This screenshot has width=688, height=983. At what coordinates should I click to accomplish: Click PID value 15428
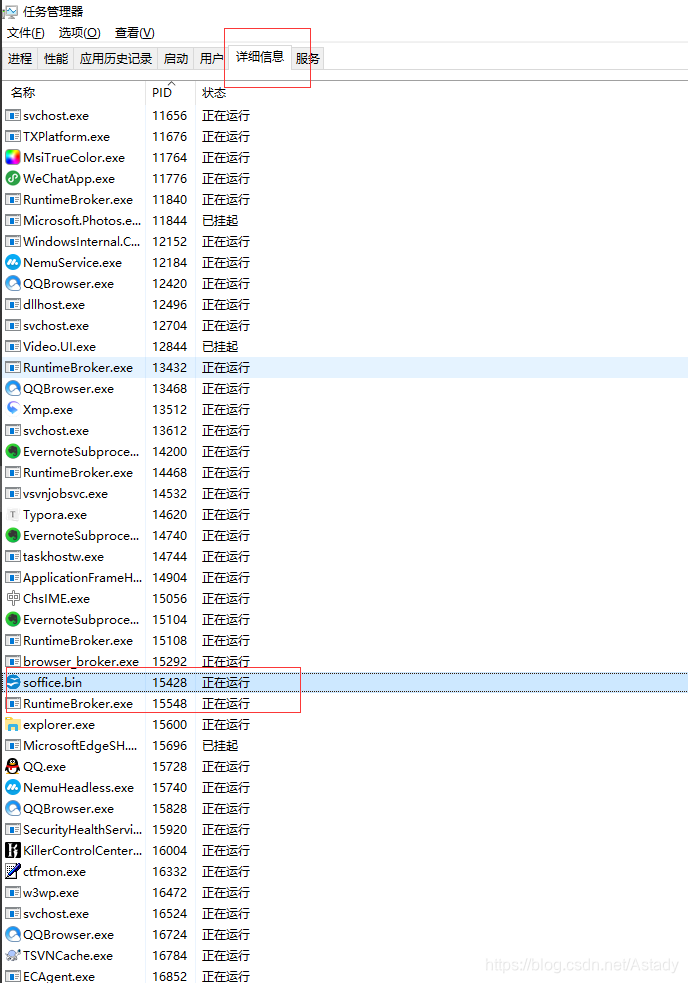(169, 682)
